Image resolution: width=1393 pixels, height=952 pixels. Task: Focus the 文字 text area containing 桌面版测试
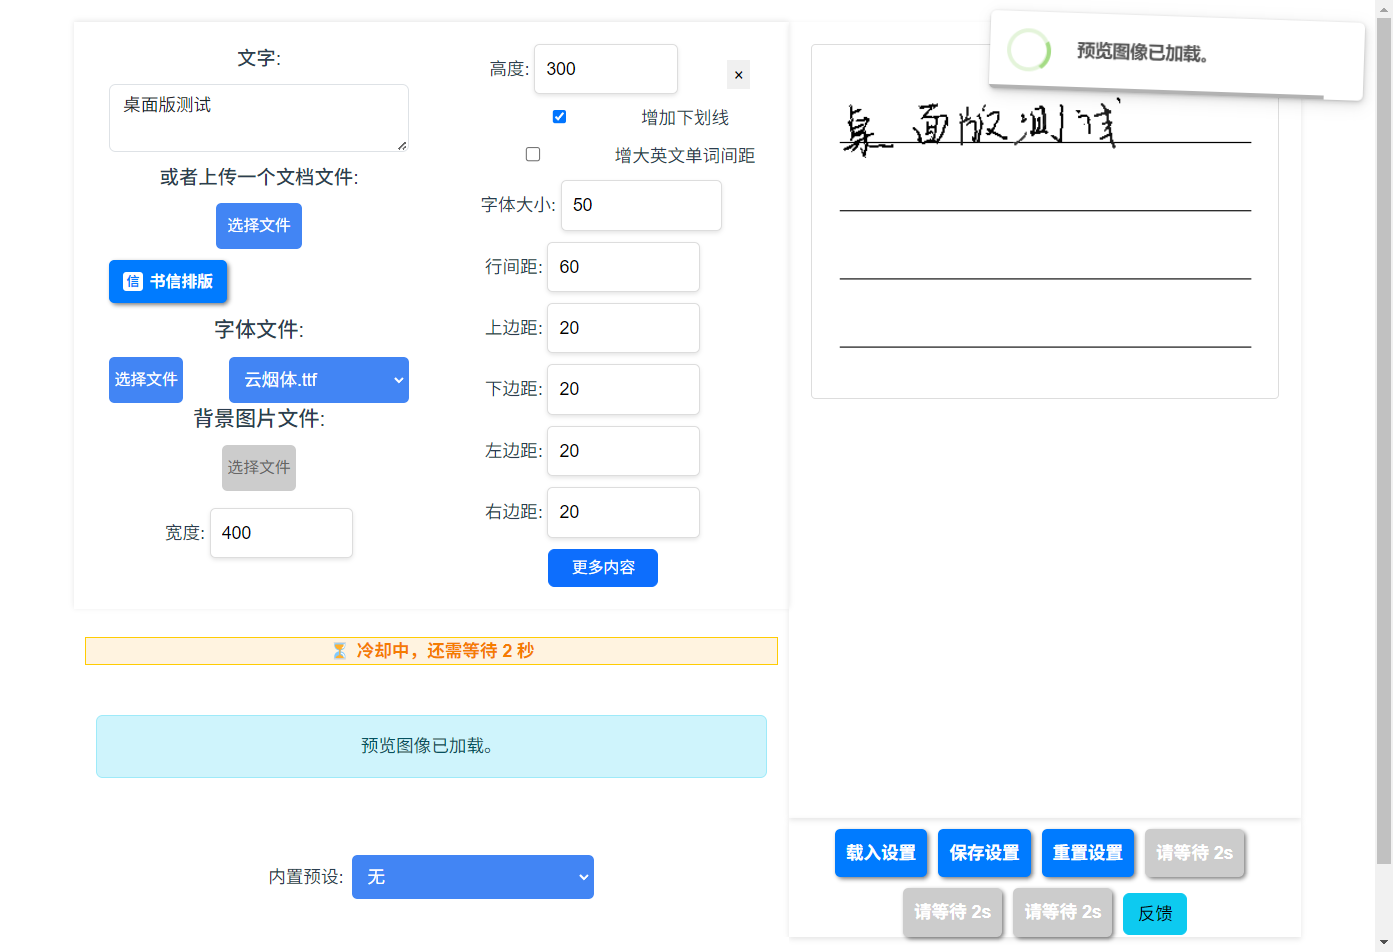coord(259,118)
